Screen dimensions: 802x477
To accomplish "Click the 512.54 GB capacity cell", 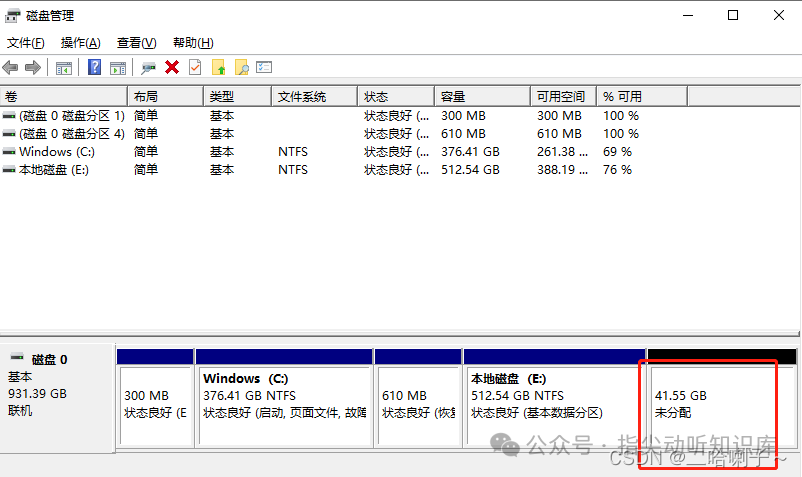I will pos(471,170).
